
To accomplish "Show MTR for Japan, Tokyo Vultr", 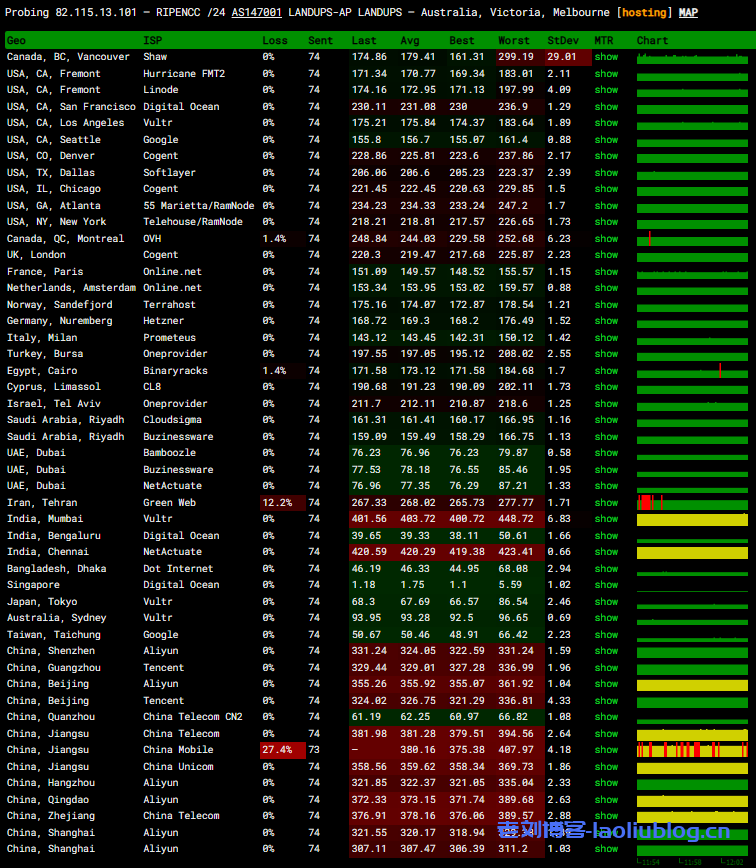I will [x=606, y=602].
